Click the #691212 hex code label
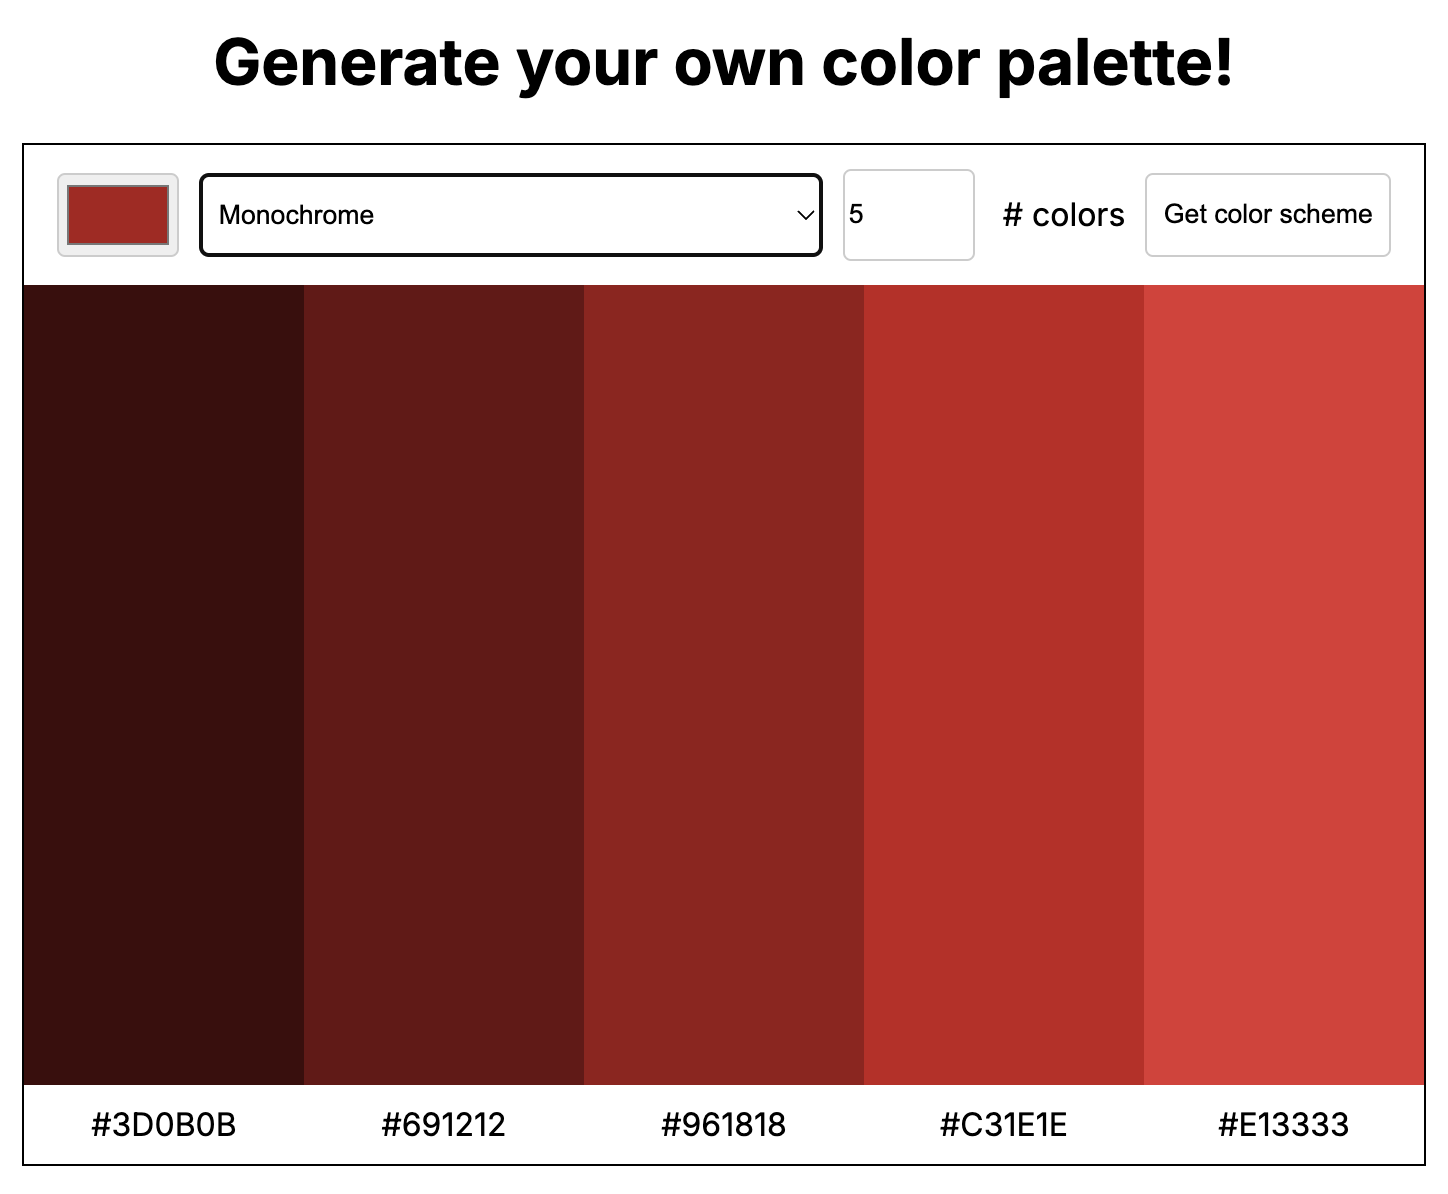Viewport: 1448px width, 1194px height. tap(442, 1124)
